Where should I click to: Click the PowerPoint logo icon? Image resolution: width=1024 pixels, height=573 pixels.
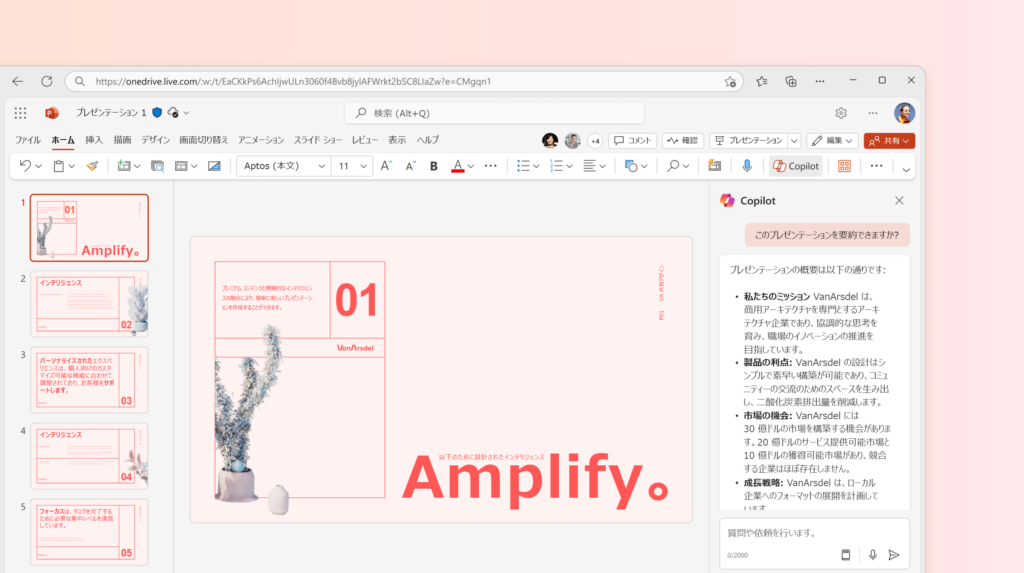[x=52, y=113]
